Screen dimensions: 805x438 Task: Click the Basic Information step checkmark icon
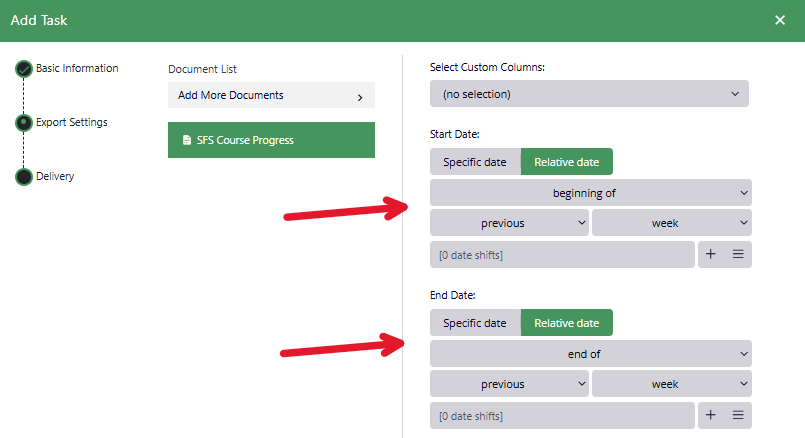pyautogui.click(x=24, y=69)
